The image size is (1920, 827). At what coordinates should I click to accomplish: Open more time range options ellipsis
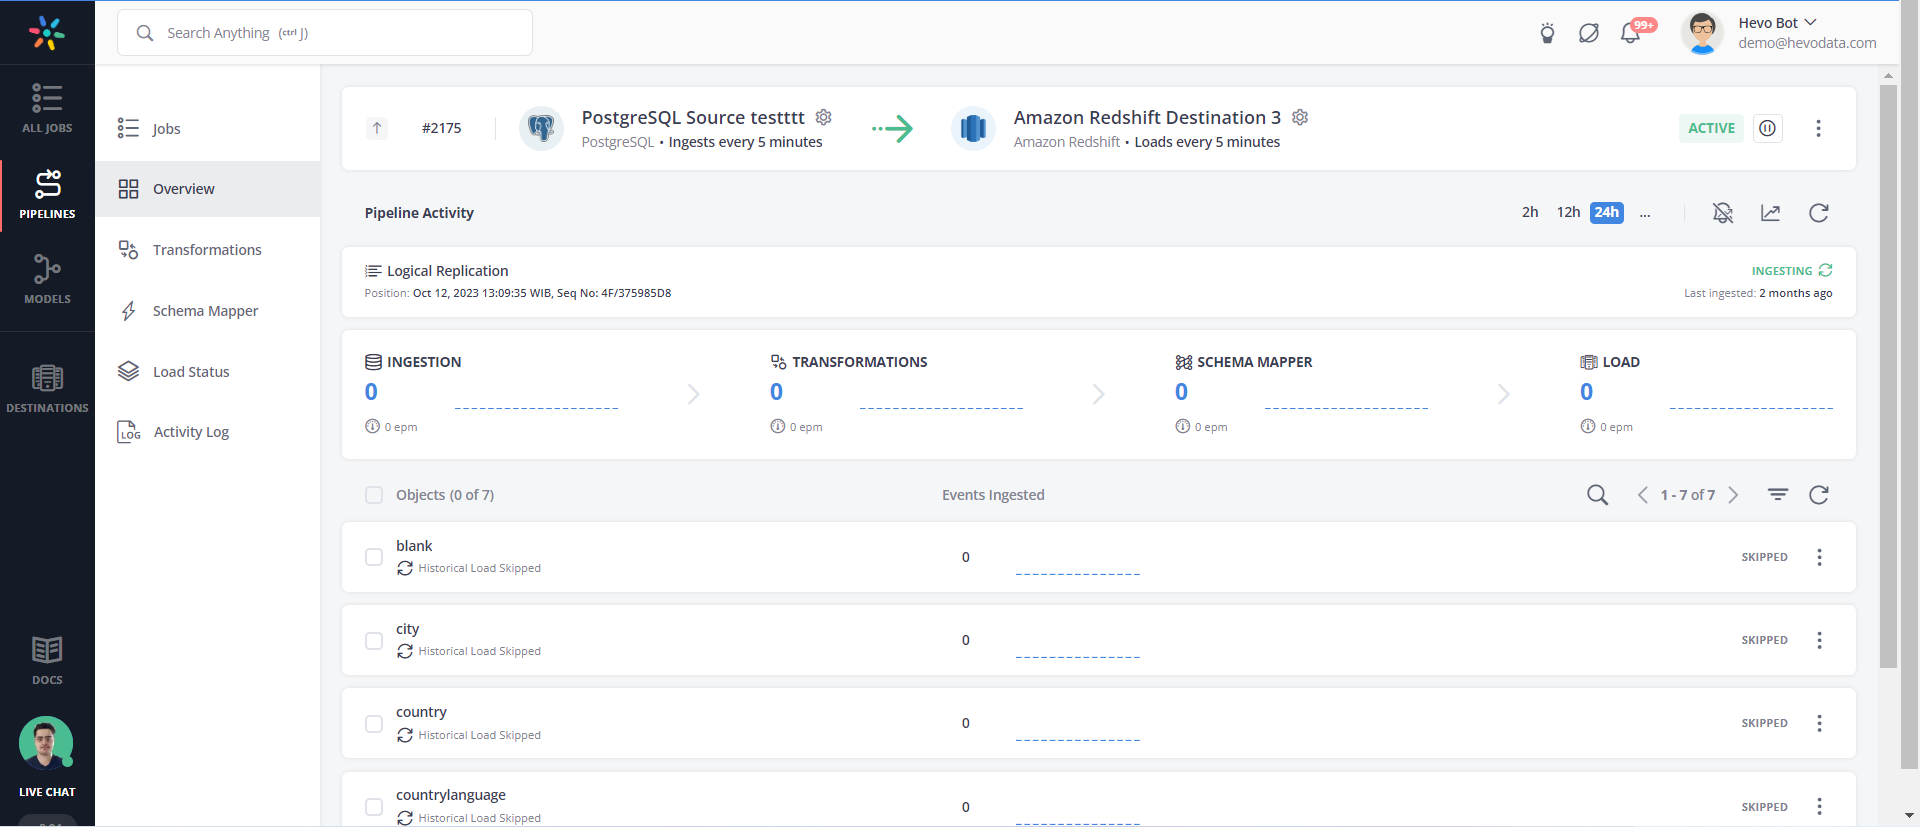click(1645, 213)
